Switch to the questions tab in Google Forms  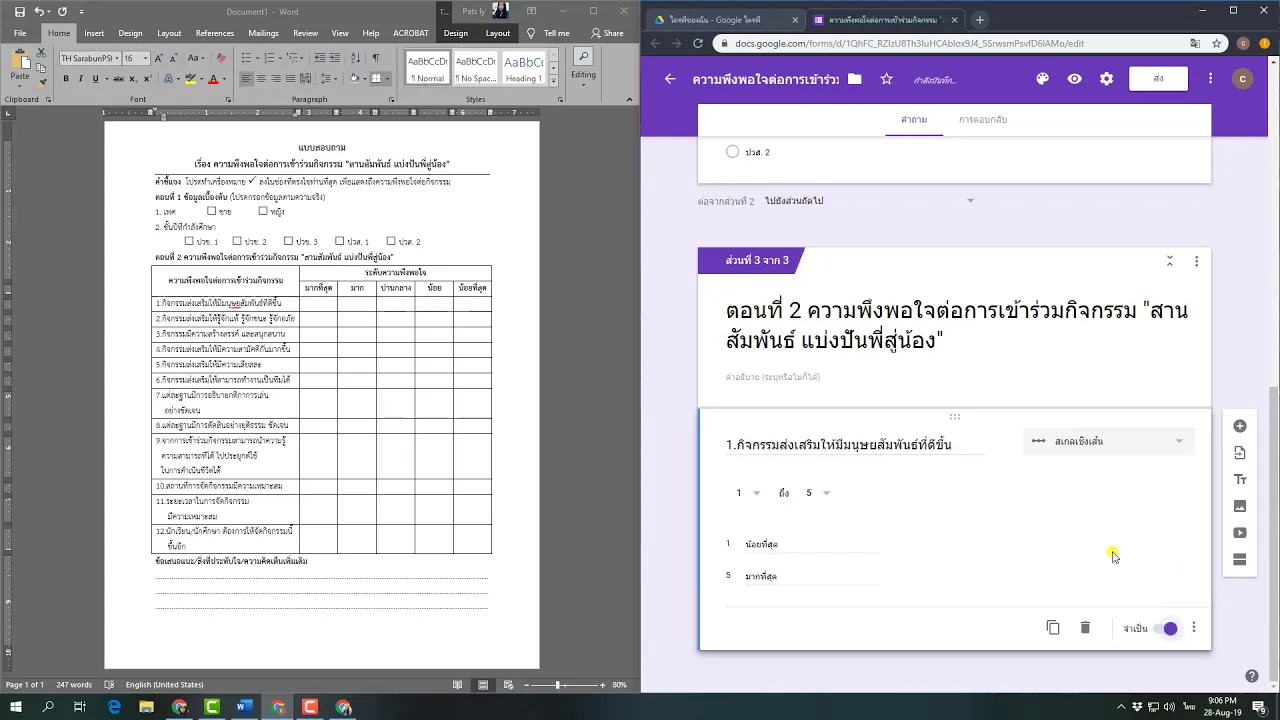[913, 120]
